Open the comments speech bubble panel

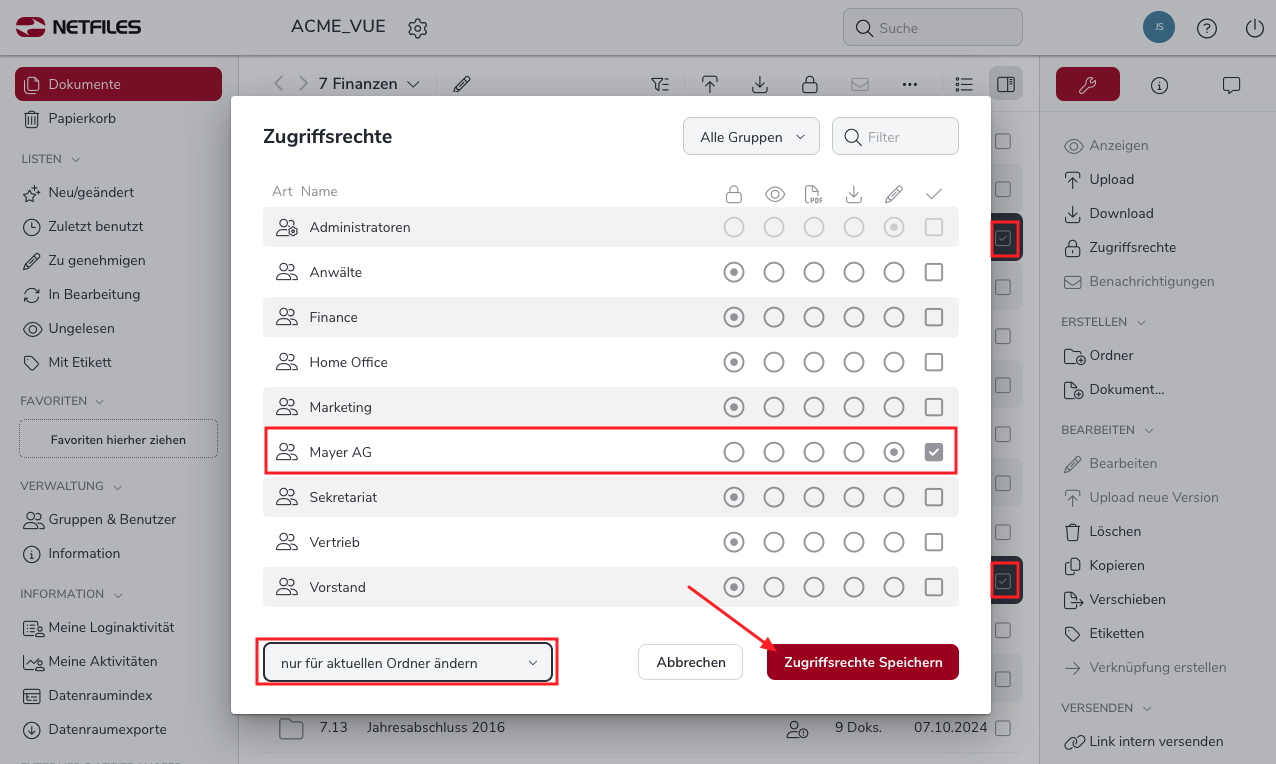1231,85
